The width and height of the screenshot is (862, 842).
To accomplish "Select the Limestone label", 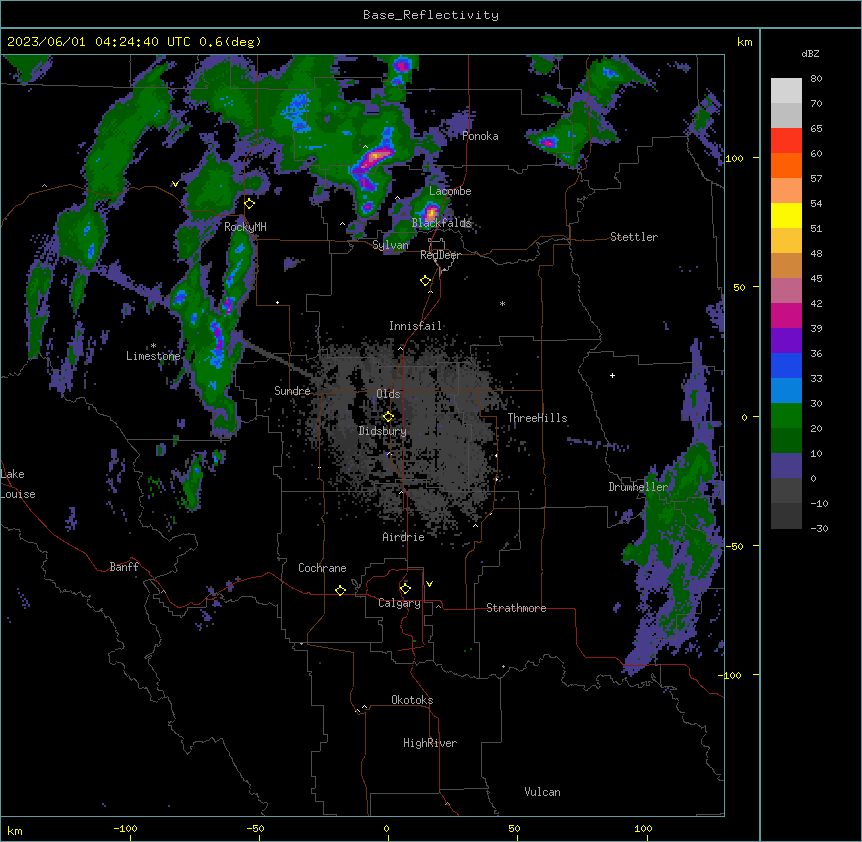I will (153, 356).
